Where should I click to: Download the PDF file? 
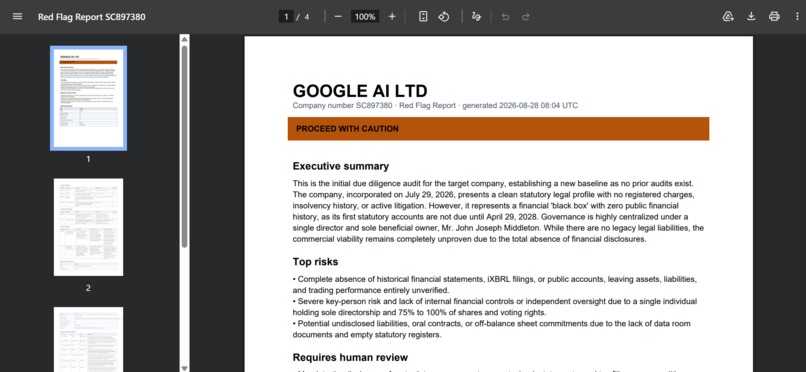tap(751, 16)
